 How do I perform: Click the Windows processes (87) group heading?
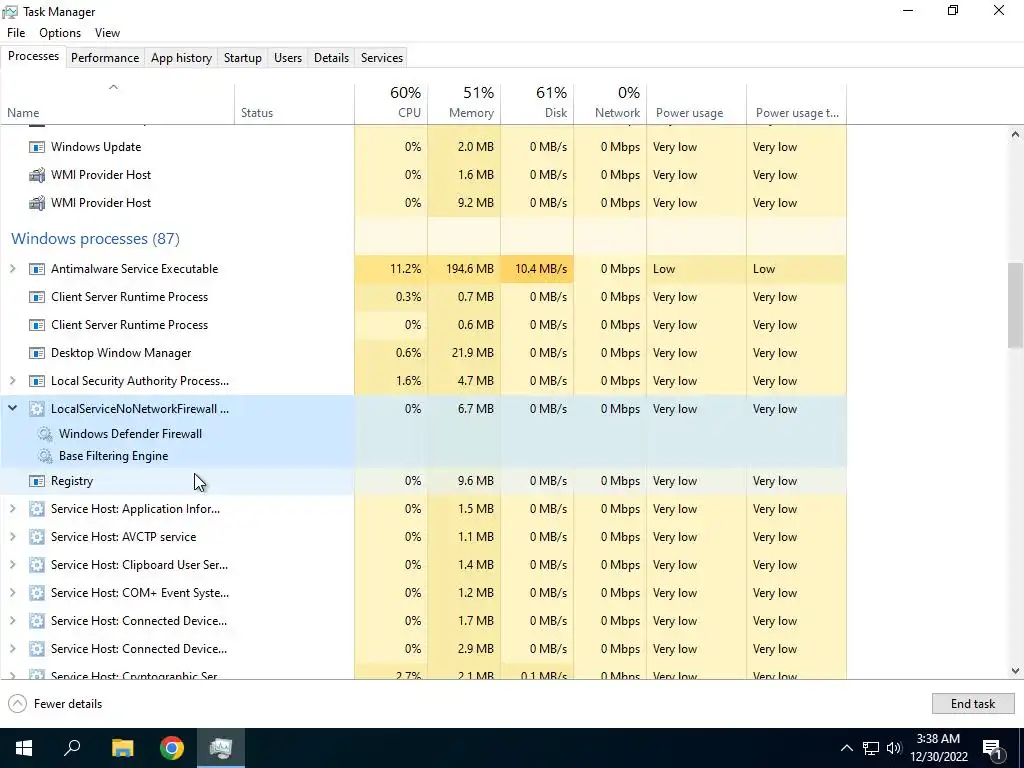click(95, 238)
